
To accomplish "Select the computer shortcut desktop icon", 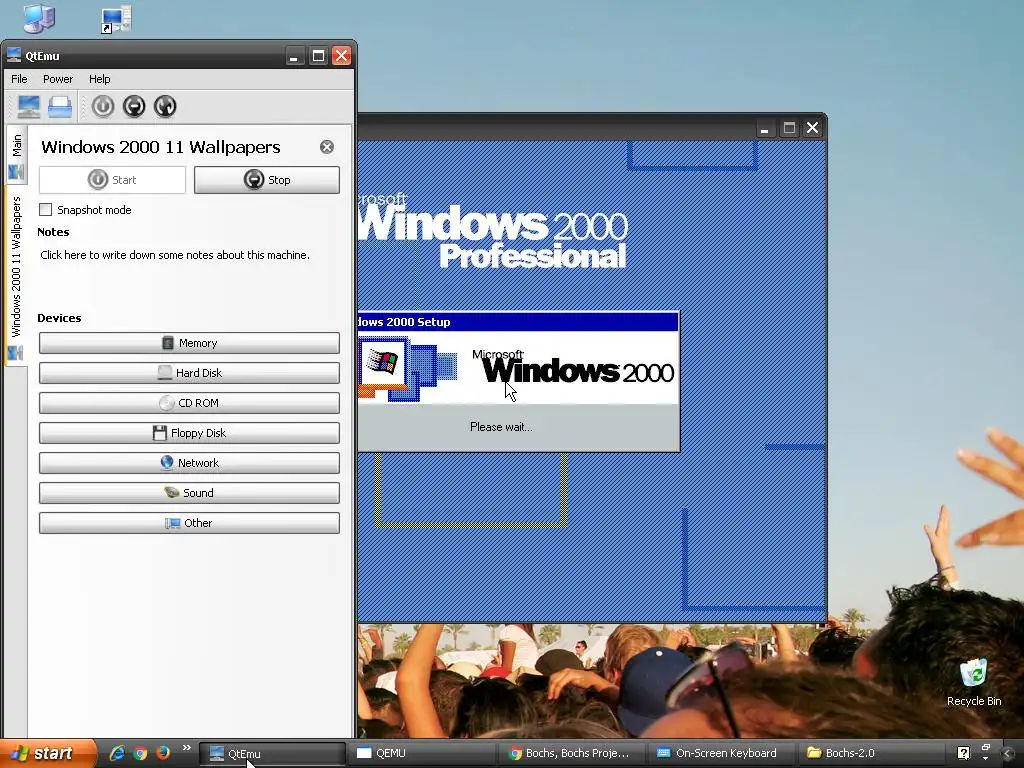I will point(117,19).
